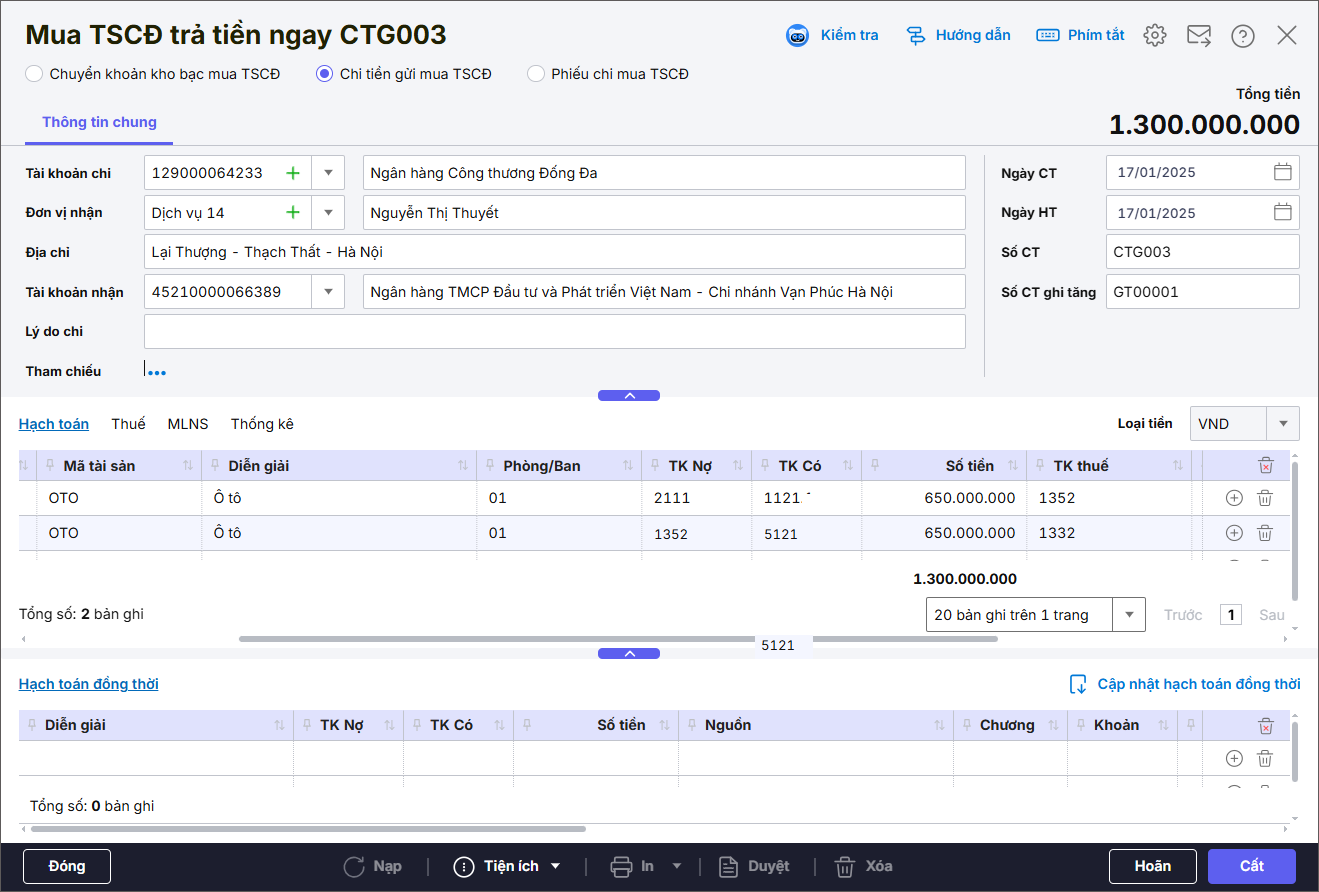Click green plus beside Tài khoản chi

click(293, 173)
